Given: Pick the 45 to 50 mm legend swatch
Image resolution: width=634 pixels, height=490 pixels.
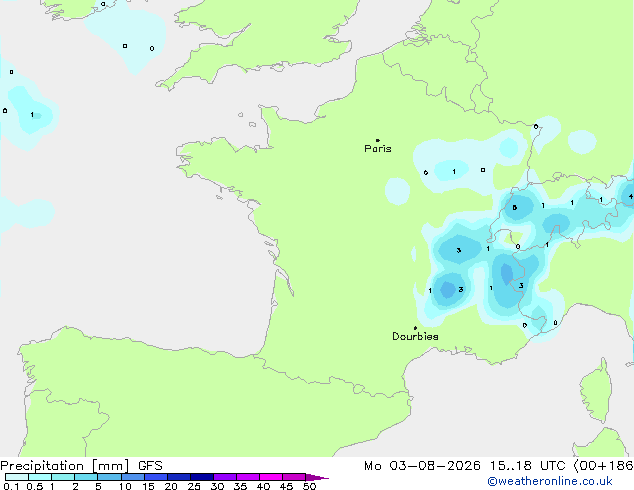Looking at the screenshot, I should pos(294,477).
